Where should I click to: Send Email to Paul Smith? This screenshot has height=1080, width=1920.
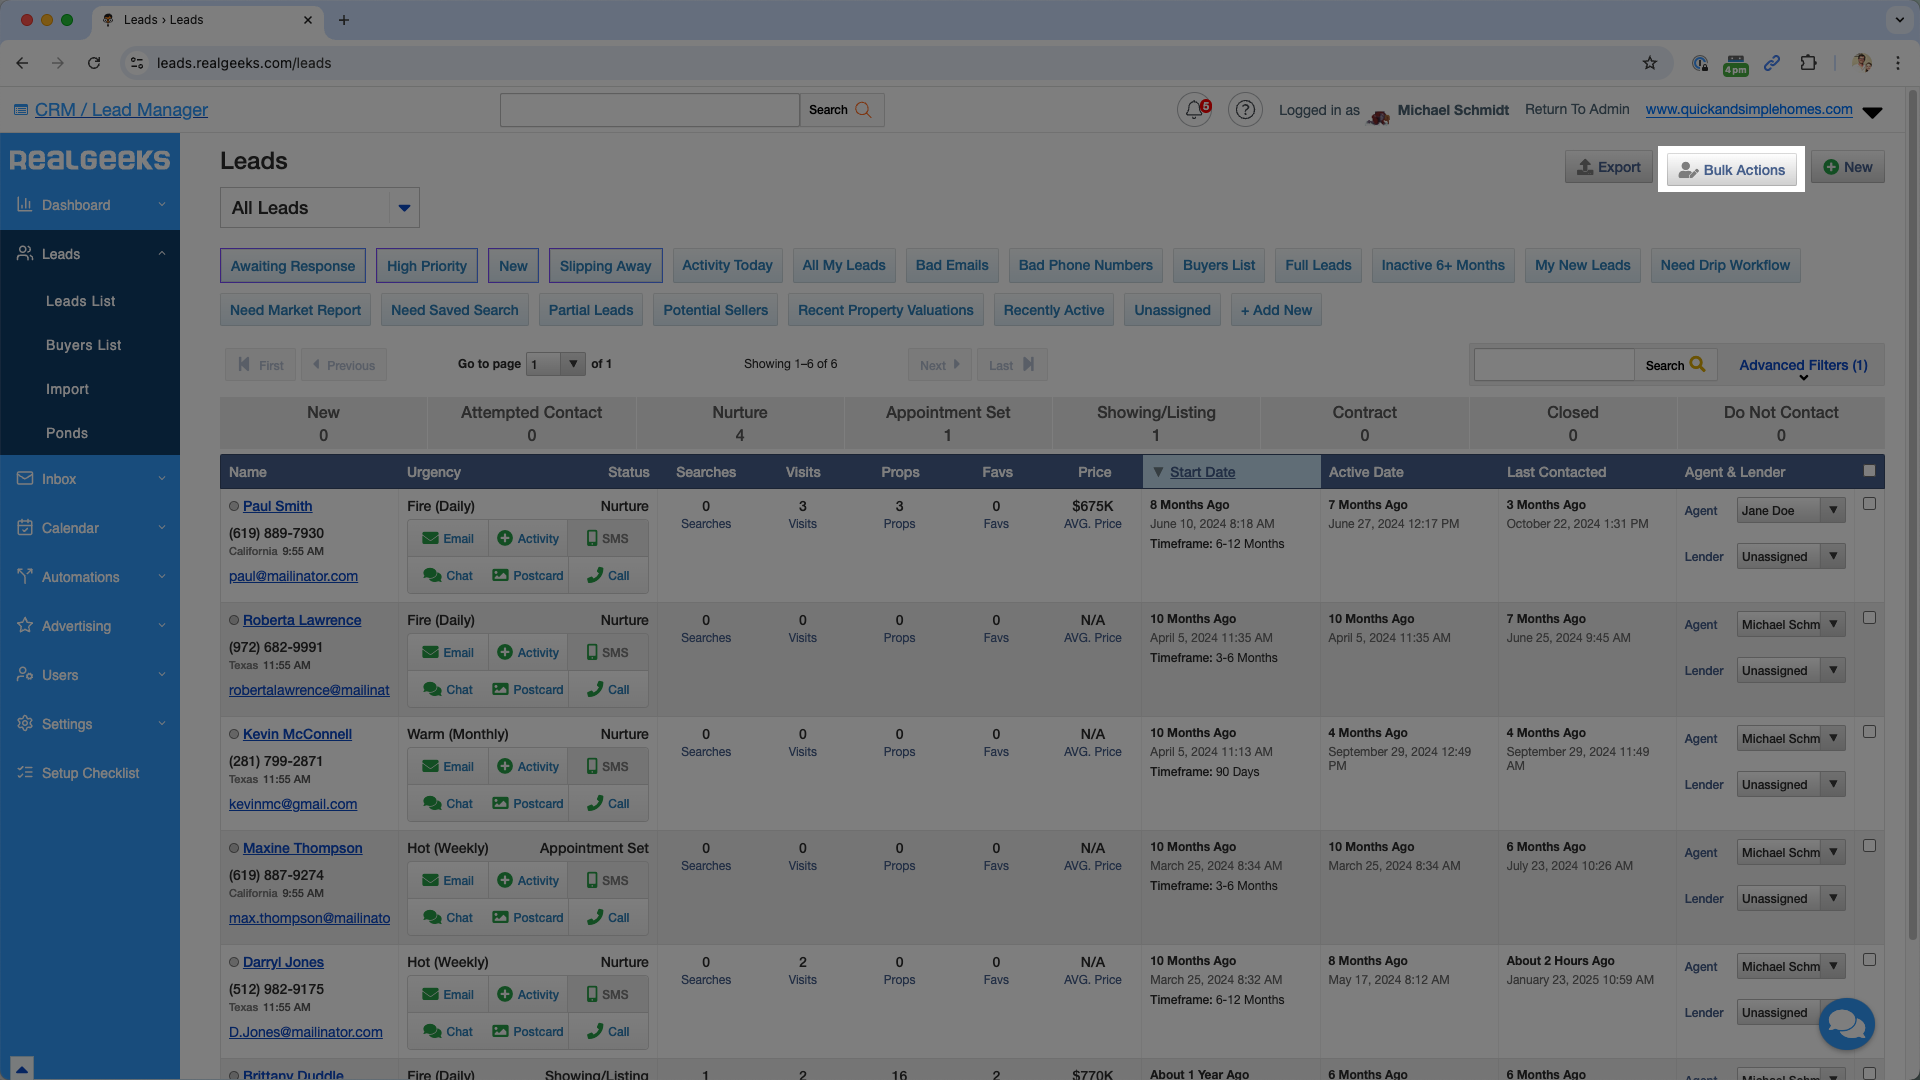448,538
